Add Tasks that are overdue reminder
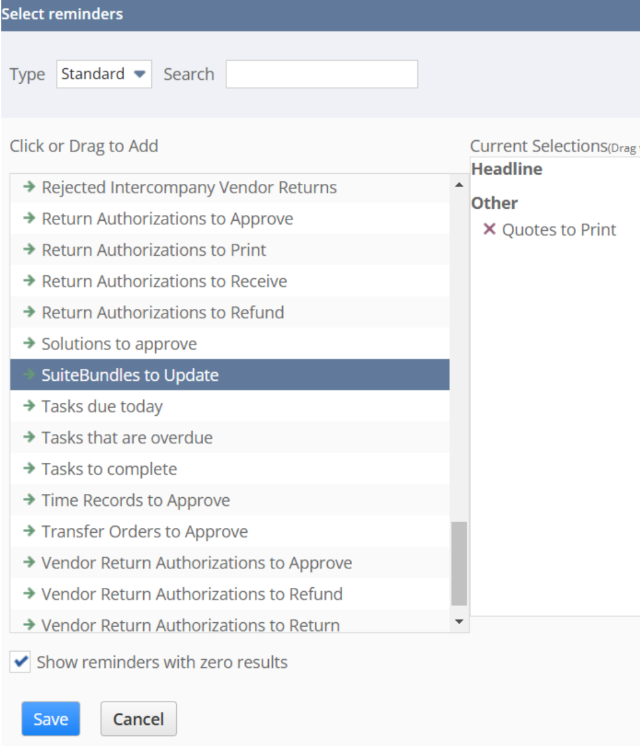Viewport: 640px width, 746px height. pos(126,438)
